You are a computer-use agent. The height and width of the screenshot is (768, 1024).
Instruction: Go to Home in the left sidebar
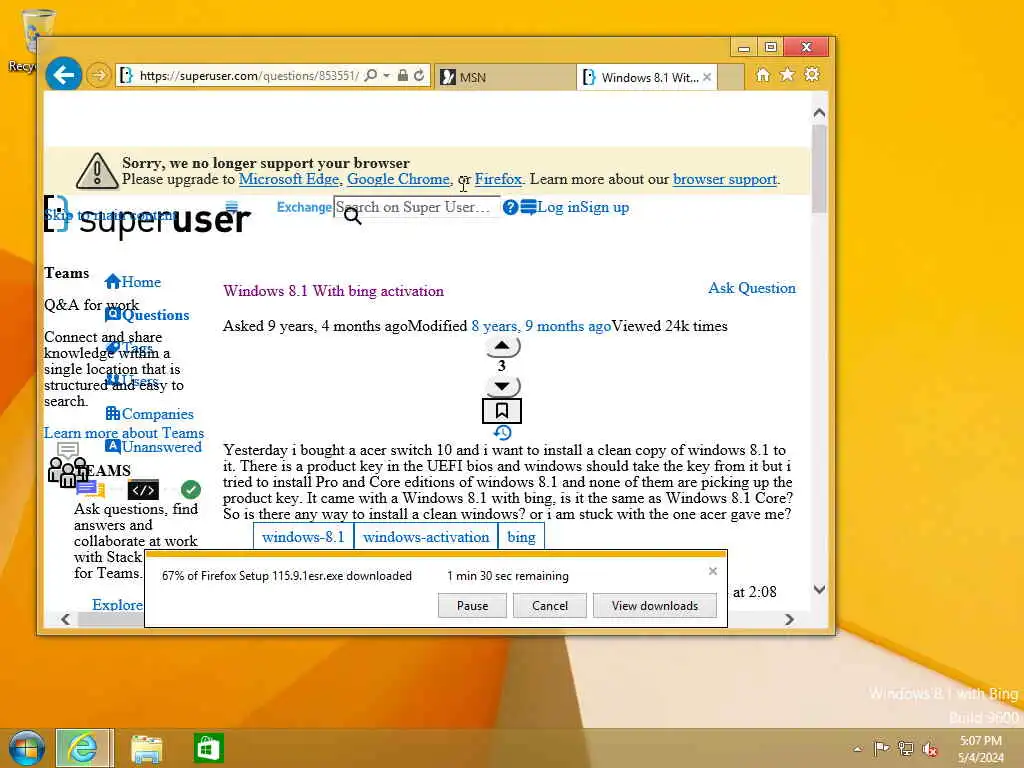[133, 281]
